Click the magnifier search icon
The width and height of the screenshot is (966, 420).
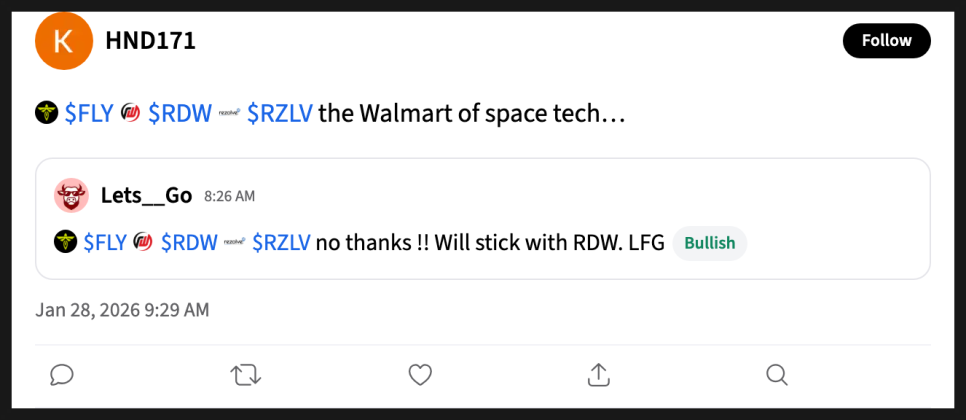[x=777, y=375]
